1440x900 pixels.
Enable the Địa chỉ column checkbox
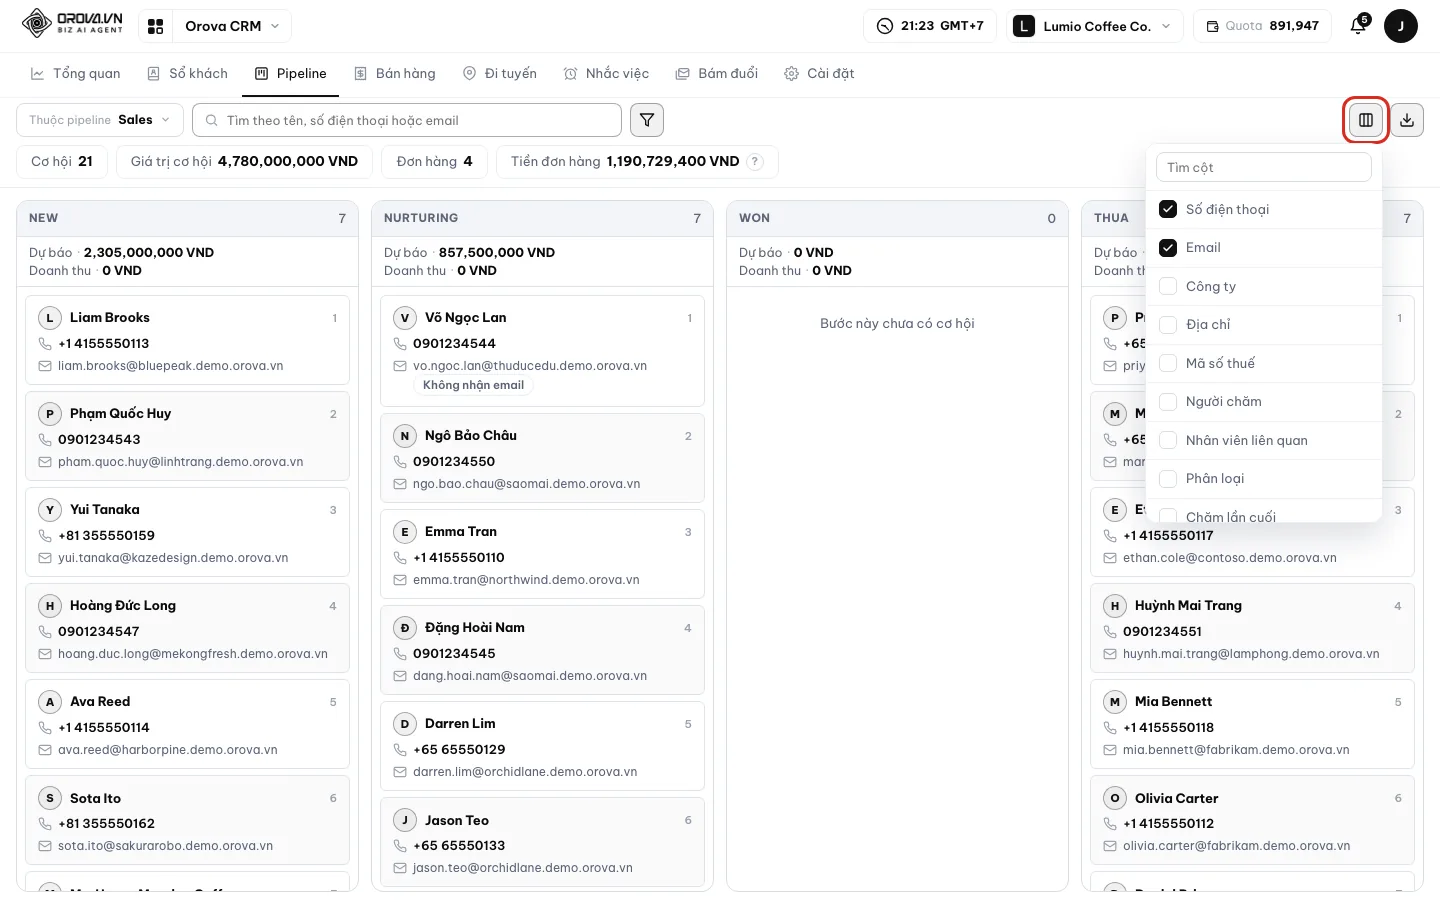[x=1168, y=325]
